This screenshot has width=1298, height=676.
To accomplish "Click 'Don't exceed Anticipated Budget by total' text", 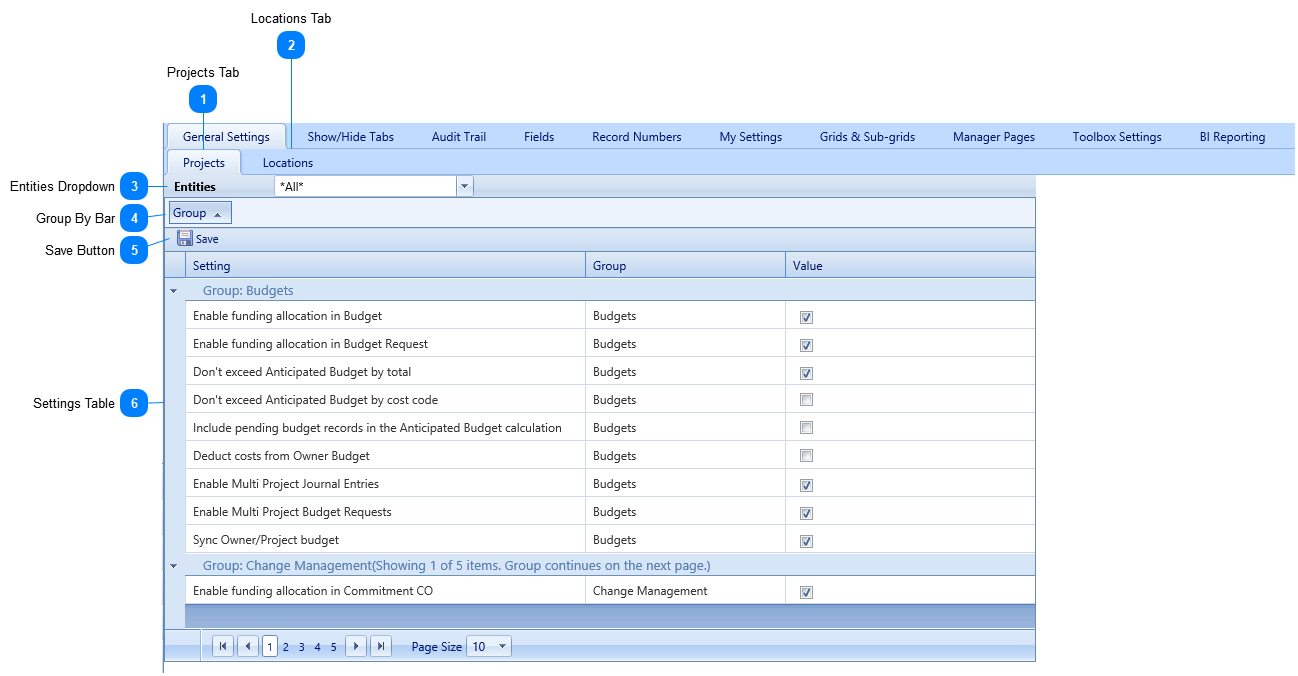I will [x=302, y=372].
